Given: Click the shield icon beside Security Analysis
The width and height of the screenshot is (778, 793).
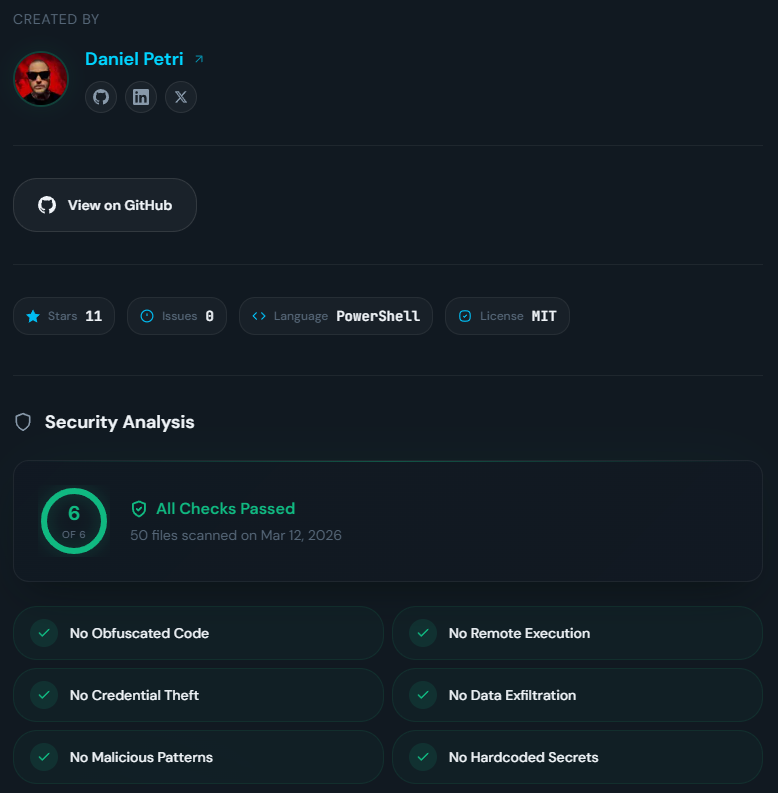Looking at the screenshot, I should click(23, 422).
